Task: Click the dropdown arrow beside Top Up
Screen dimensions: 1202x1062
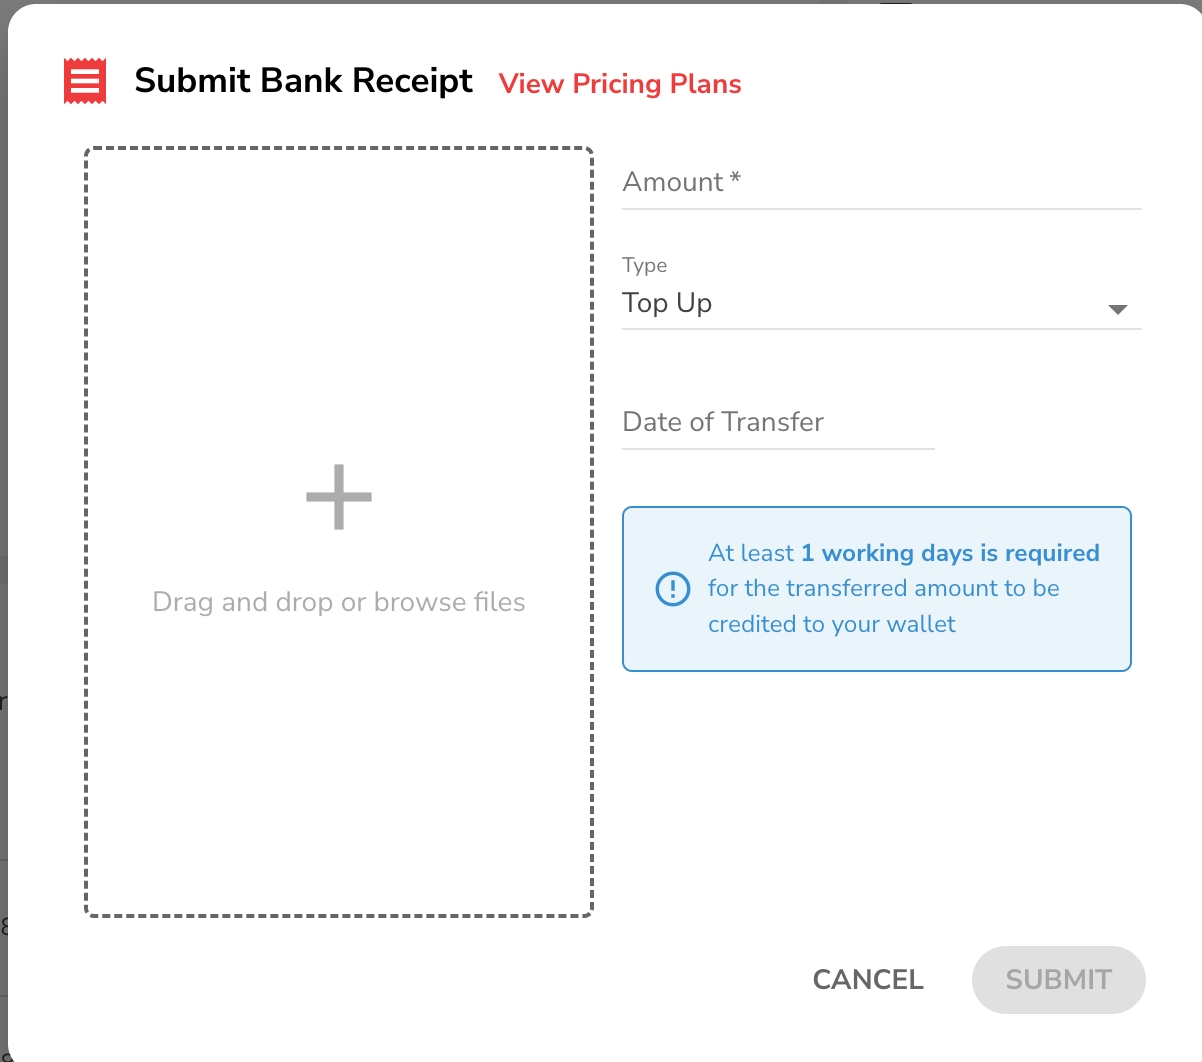Action: (1118, 309)
